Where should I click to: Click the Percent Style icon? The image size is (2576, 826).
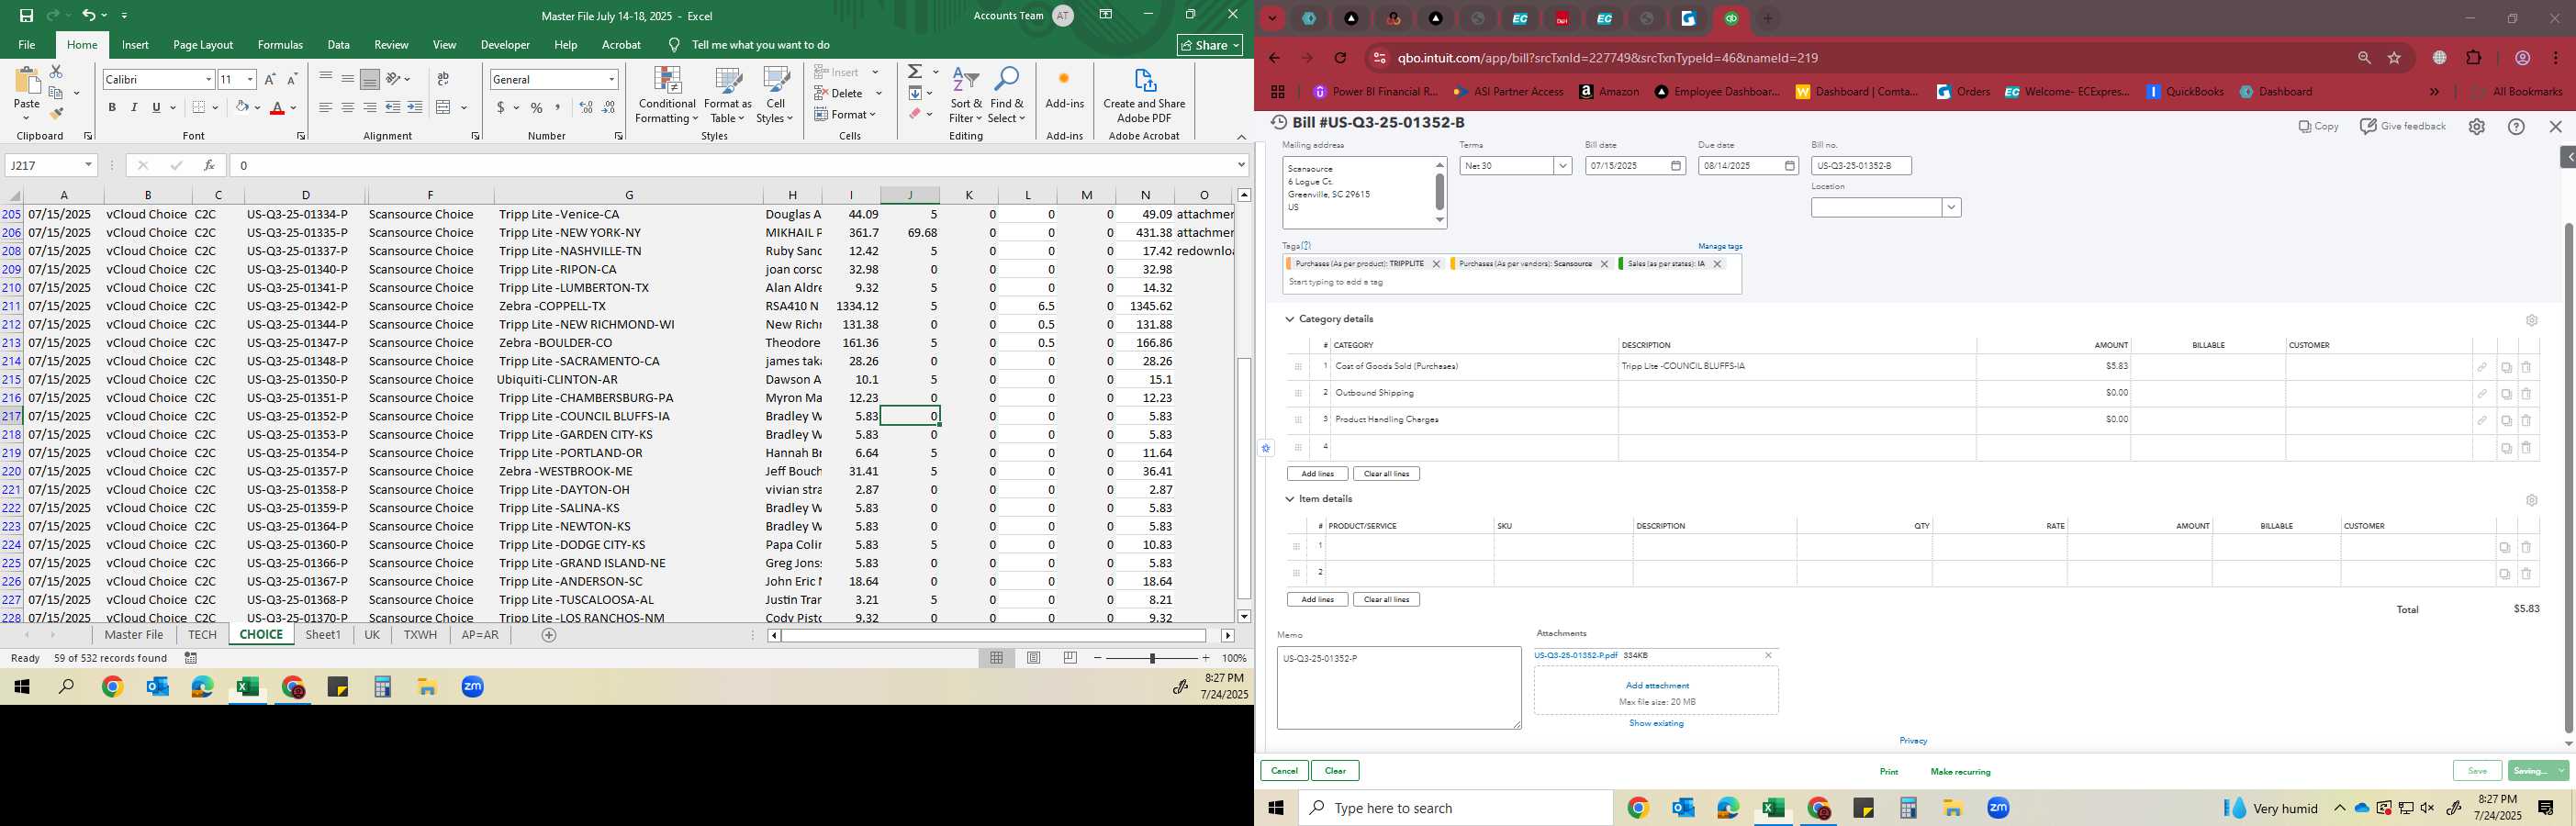point(537,107)
